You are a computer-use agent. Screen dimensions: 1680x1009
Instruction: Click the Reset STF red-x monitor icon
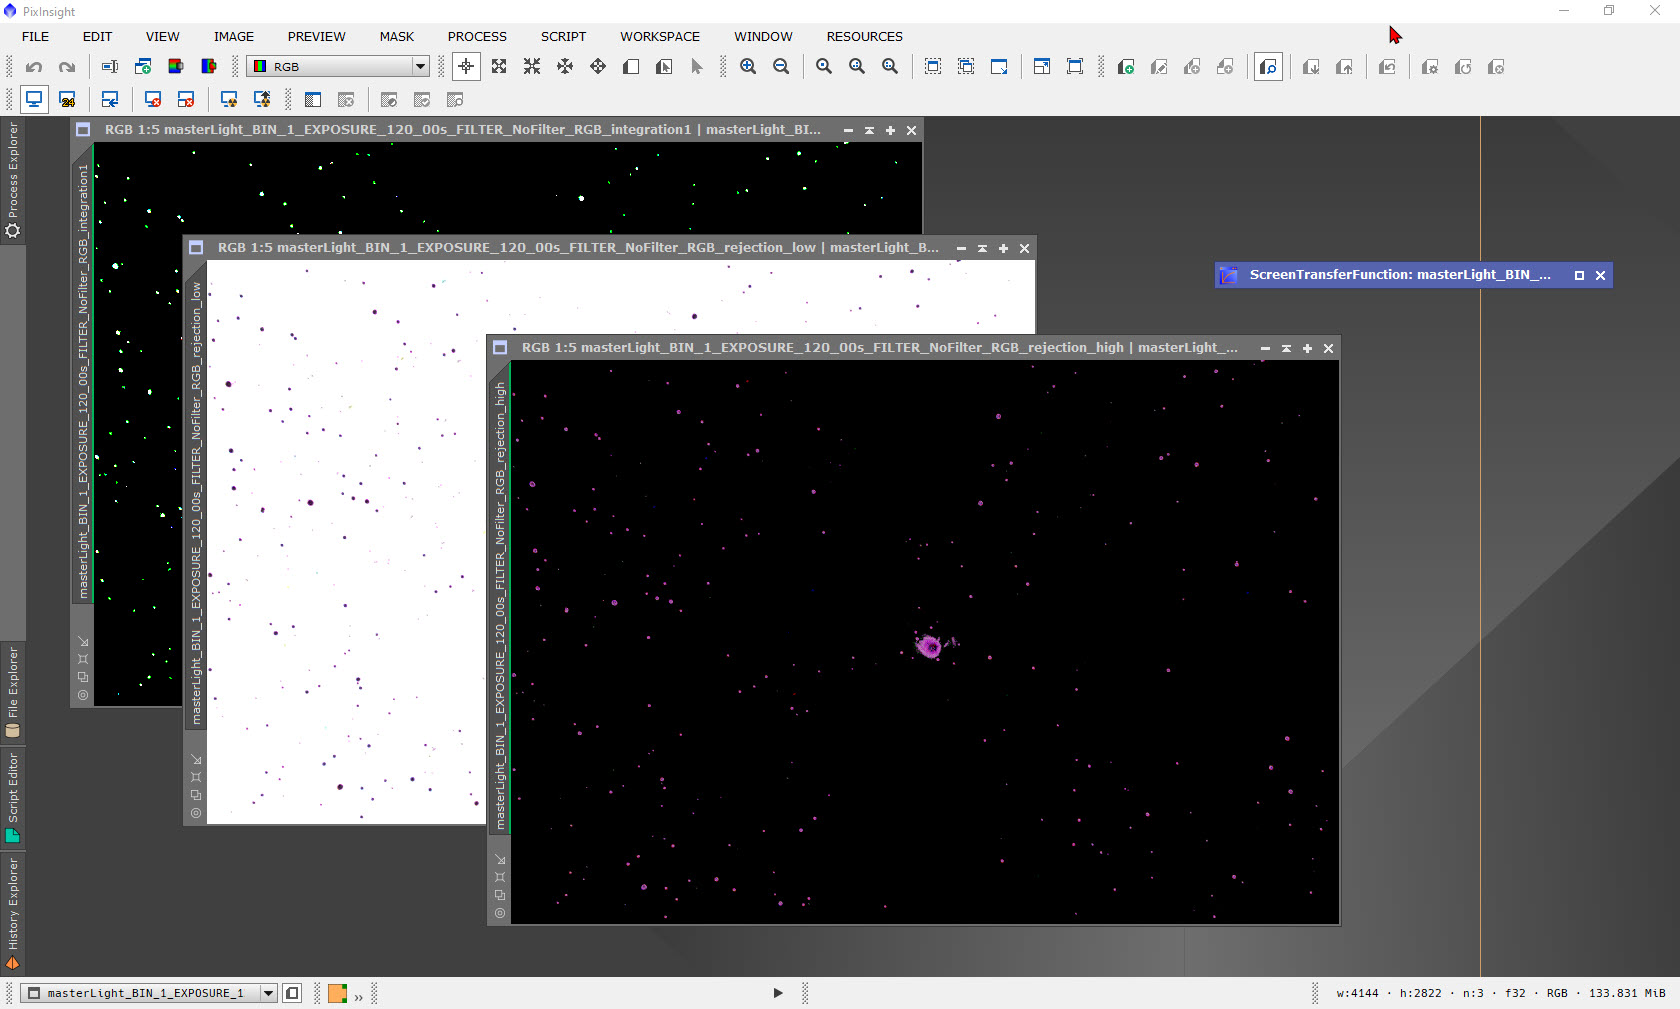tap(153, 100)
